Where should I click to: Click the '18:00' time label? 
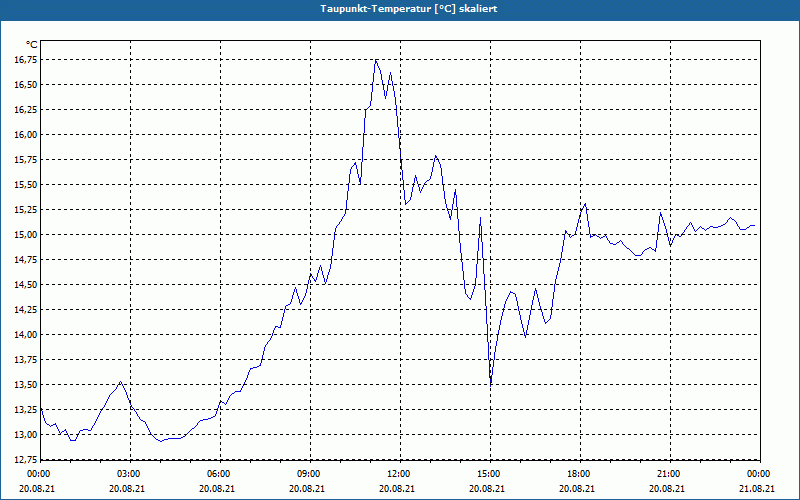click(x=578, y=474)
